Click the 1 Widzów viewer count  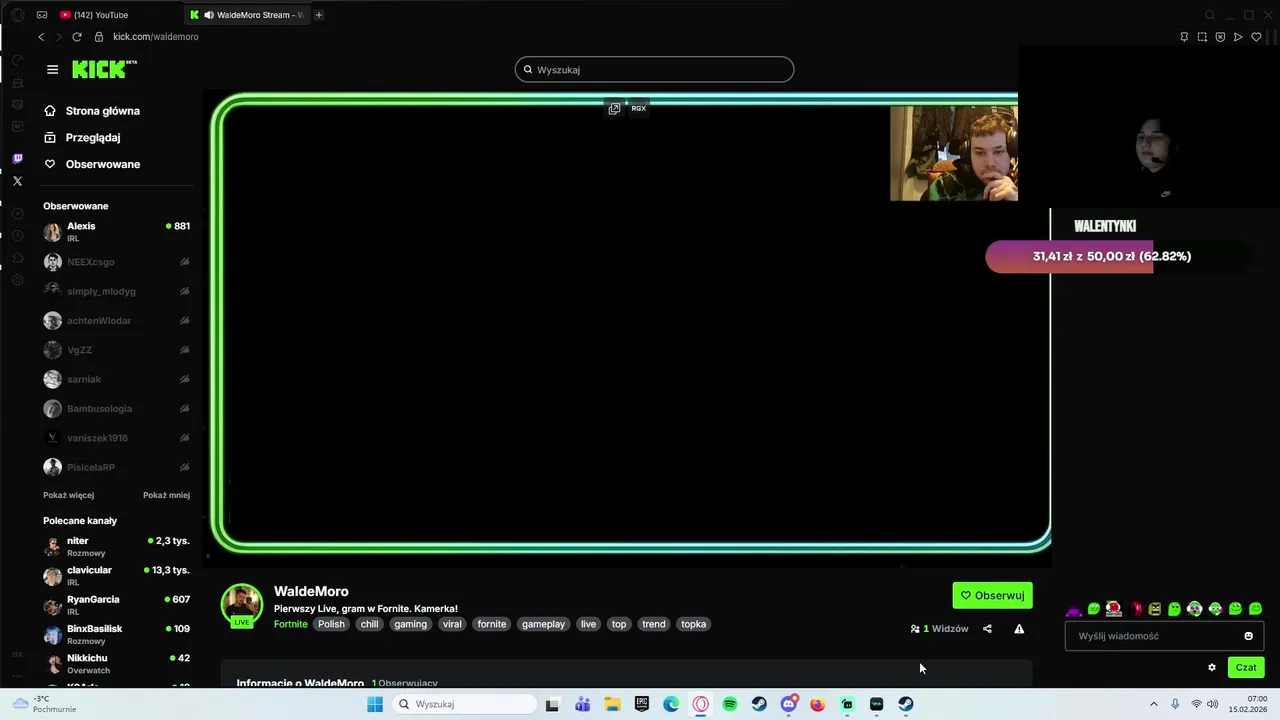tap(939, 629)
